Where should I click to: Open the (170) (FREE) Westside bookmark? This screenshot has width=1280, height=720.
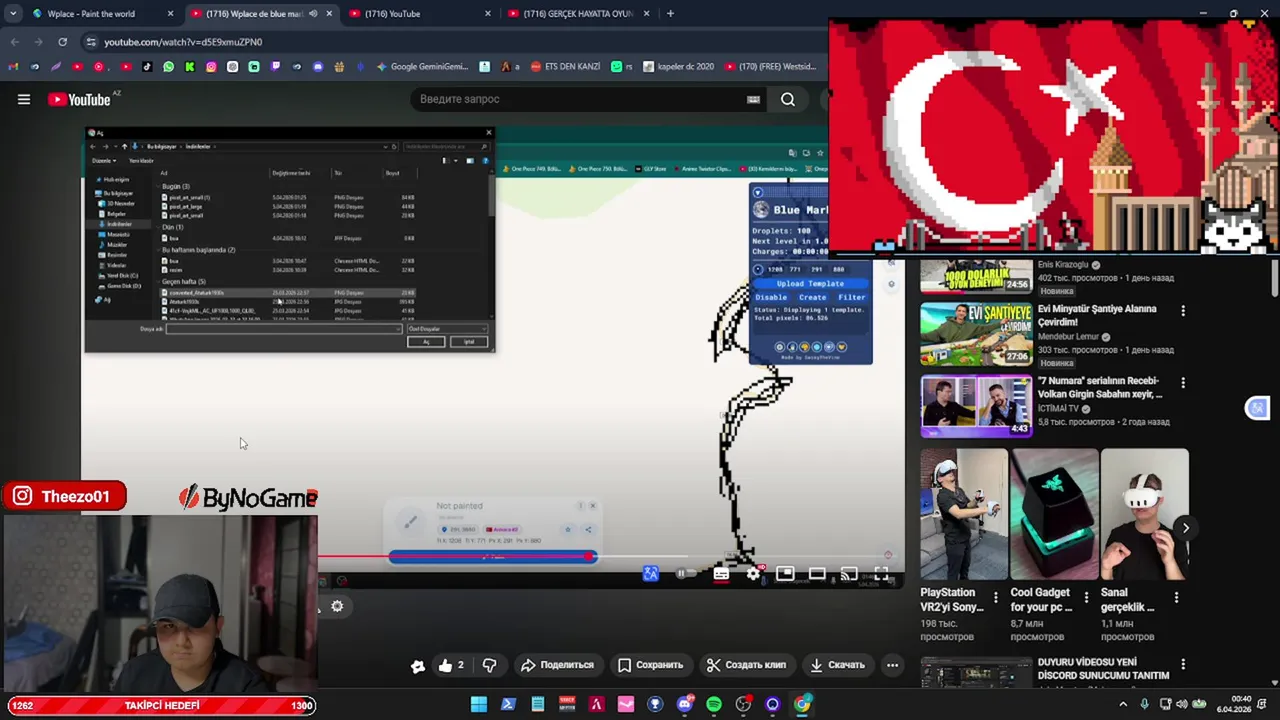tap(769, 67)
